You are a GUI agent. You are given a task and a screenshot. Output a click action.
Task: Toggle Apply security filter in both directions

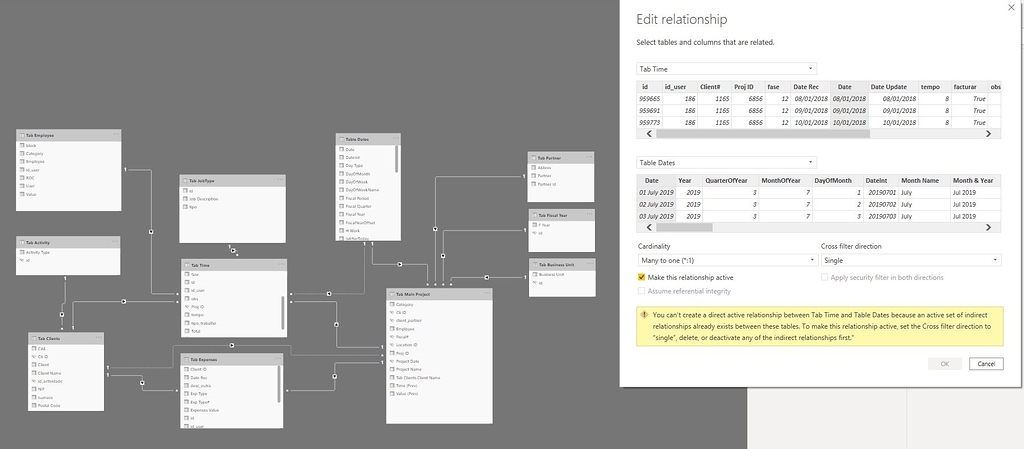pyautogui.click(x=825, y=277)
